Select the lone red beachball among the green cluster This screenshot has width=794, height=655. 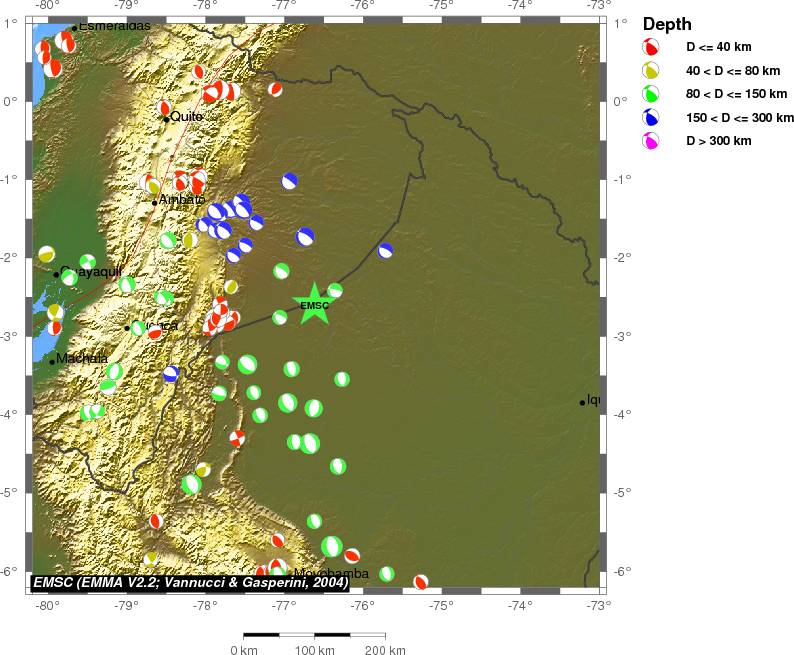click(237, 437)
